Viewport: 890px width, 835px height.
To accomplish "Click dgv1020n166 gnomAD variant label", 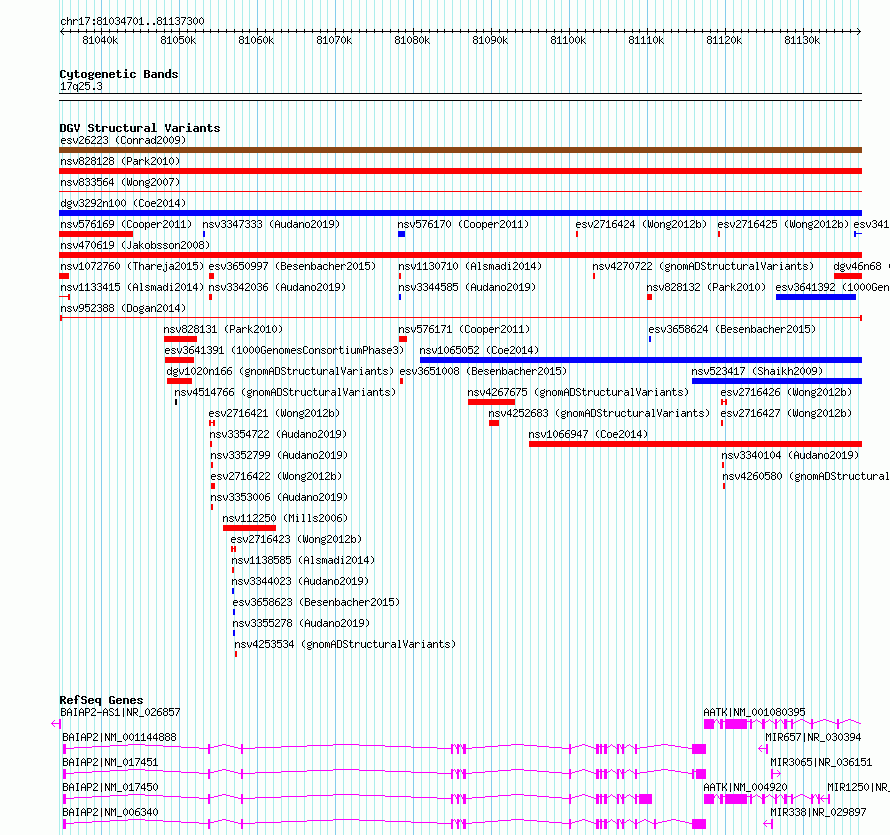I will (280, 371).
